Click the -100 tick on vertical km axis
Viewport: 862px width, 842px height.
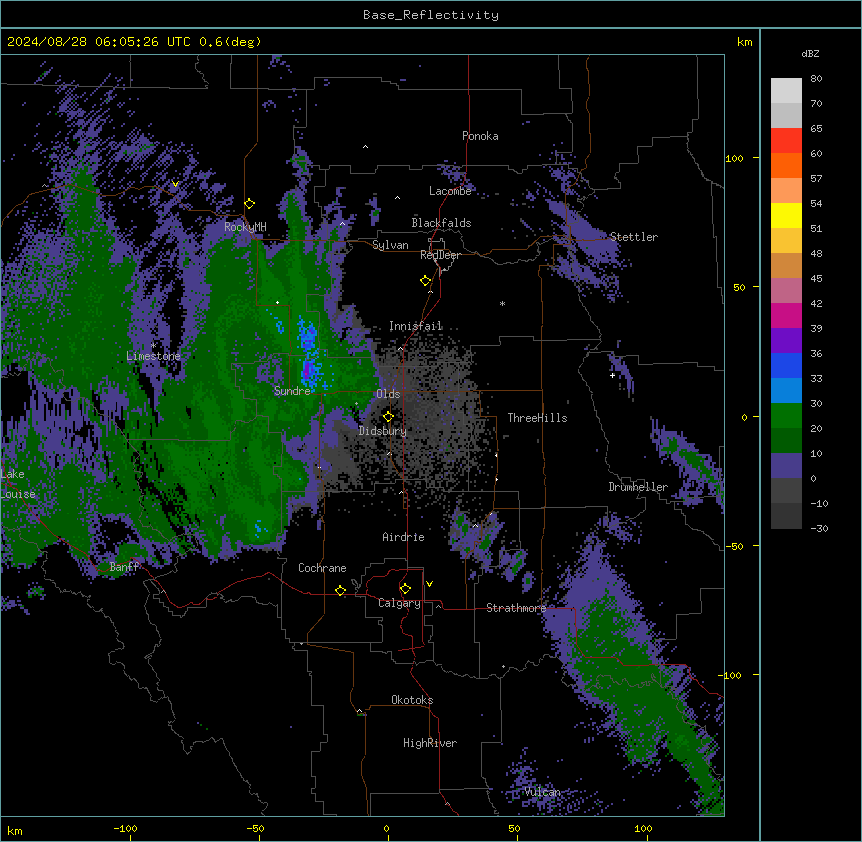click(731, 675)
